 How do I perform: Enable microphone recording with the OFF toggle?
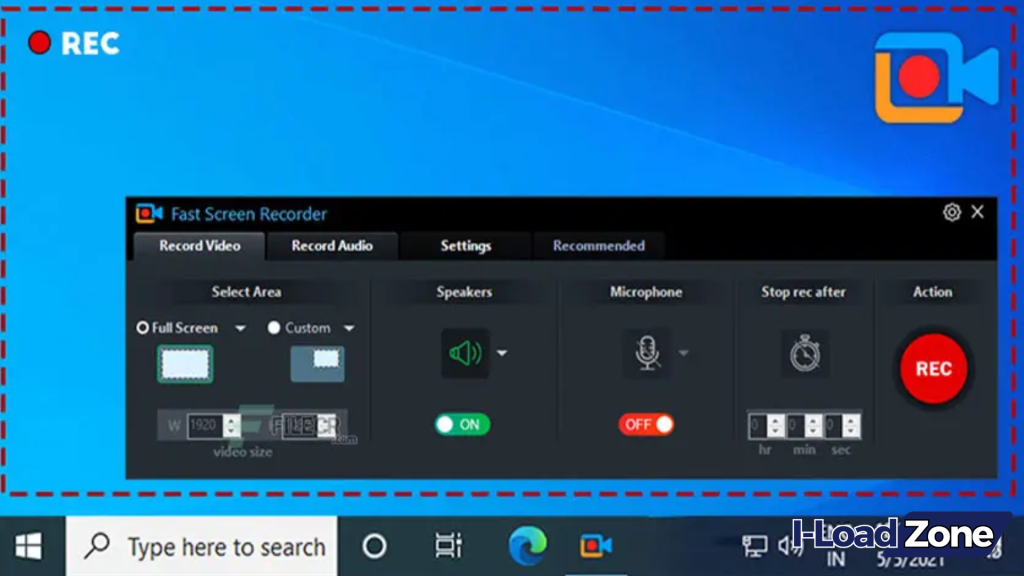click(646, 424)
